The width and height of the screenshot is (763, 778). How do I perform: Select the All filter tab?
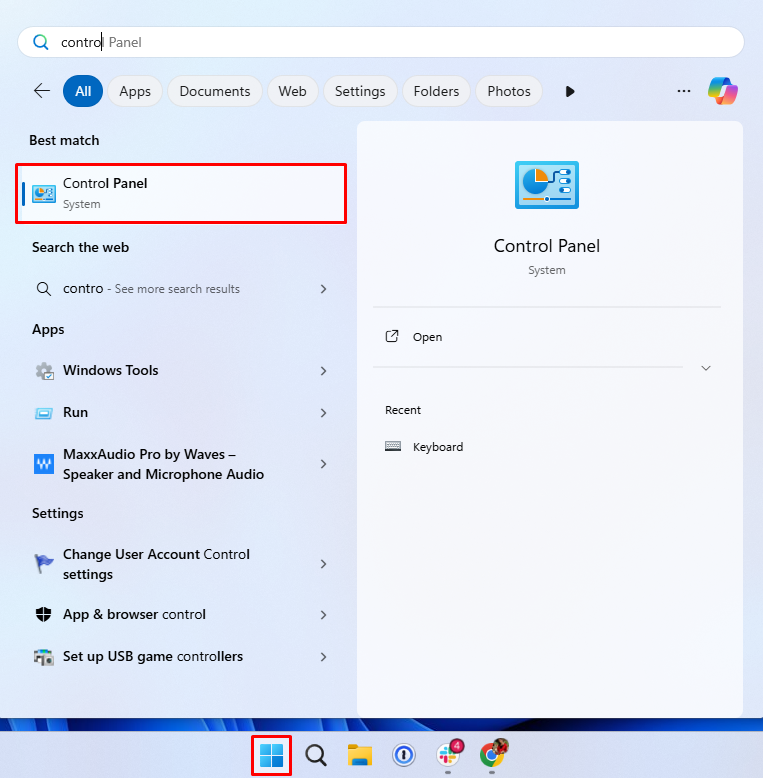coord(83,91)
